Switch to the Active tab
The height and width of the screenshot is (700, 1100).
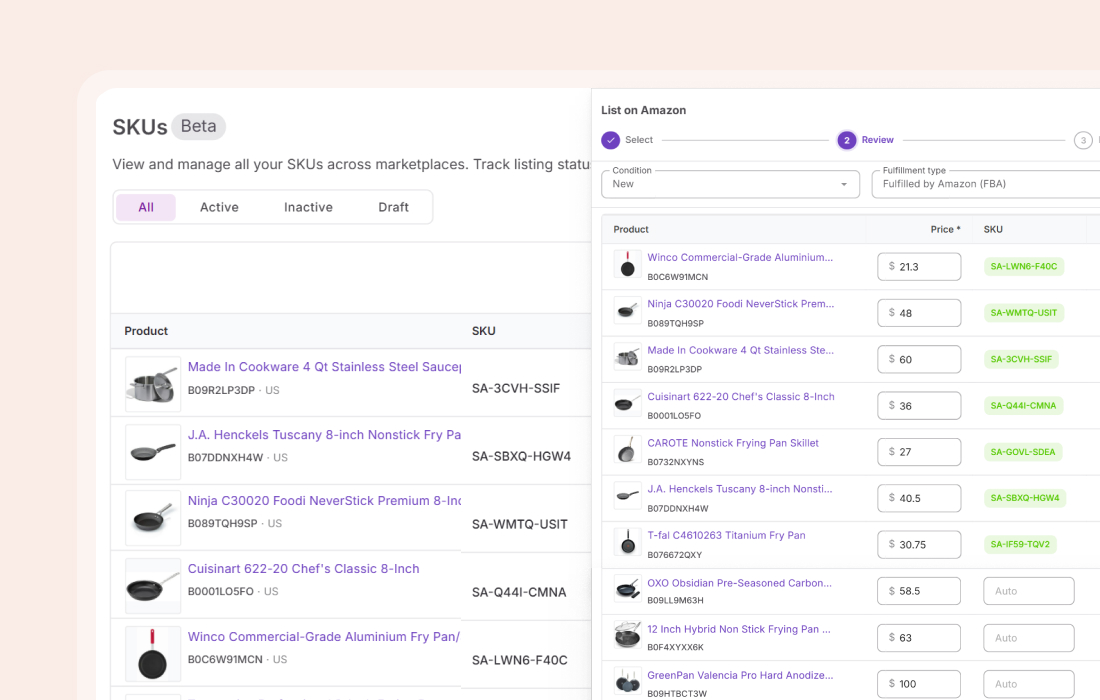click(x=219, y=207)
